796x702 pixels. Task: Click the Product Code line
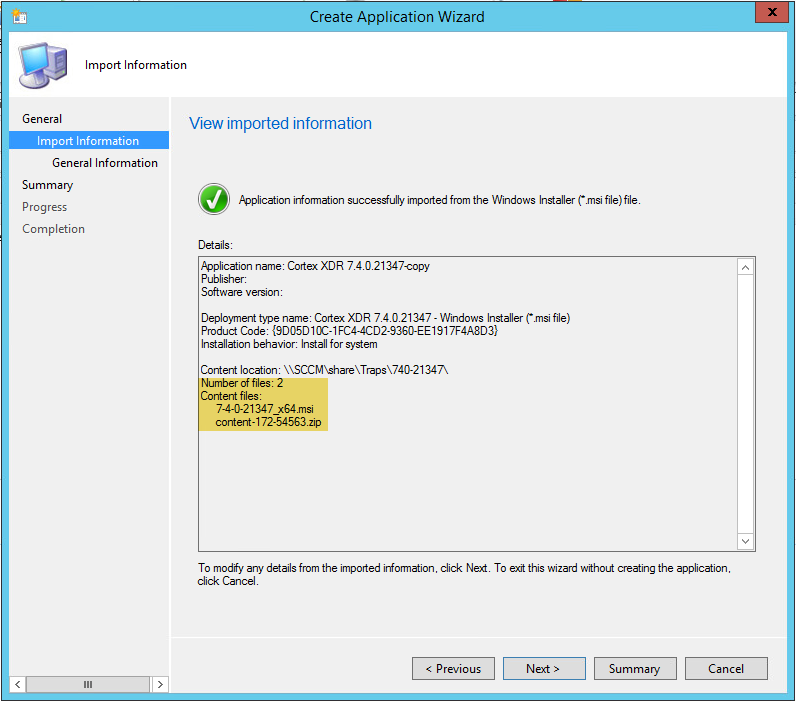point(349,331)
